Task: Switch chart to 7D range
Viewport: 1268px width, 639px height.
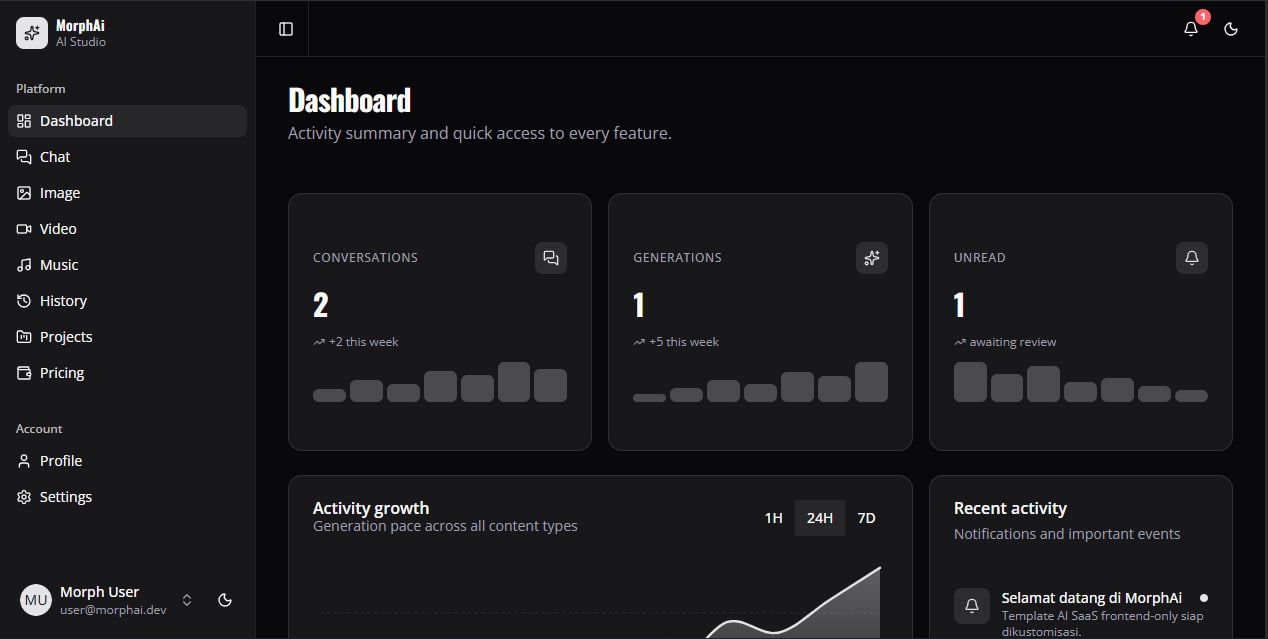Action: click(867, 518)
